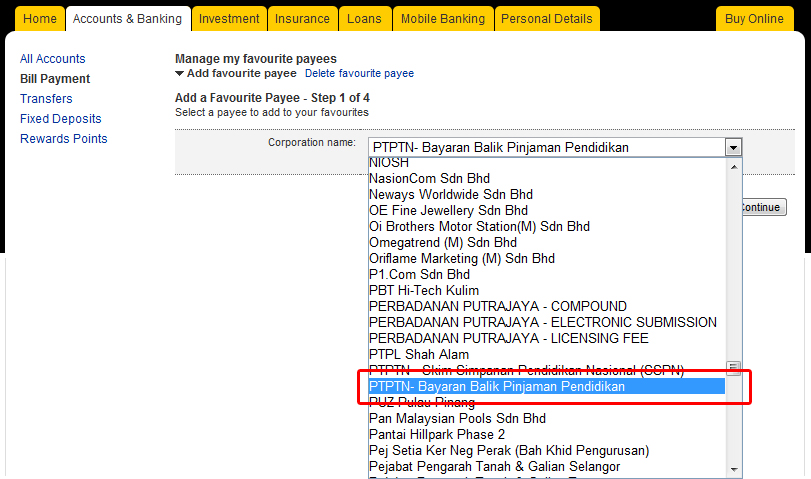Screen dimensions: 811x479
Task: Select PTPTN- Bayaran Balik Pinjaman Pendidikan in list
Action: click(547, 386)
